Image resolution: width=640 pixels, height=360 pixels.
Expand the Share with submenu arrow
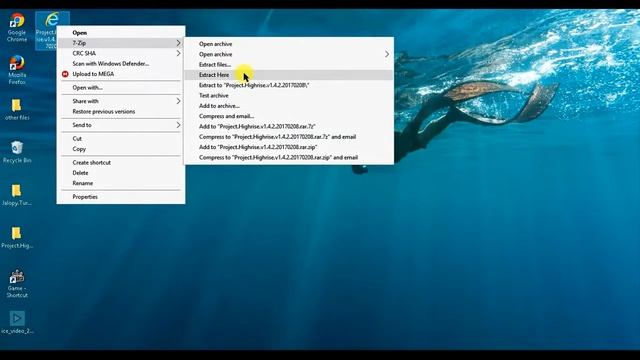[178, 101]
